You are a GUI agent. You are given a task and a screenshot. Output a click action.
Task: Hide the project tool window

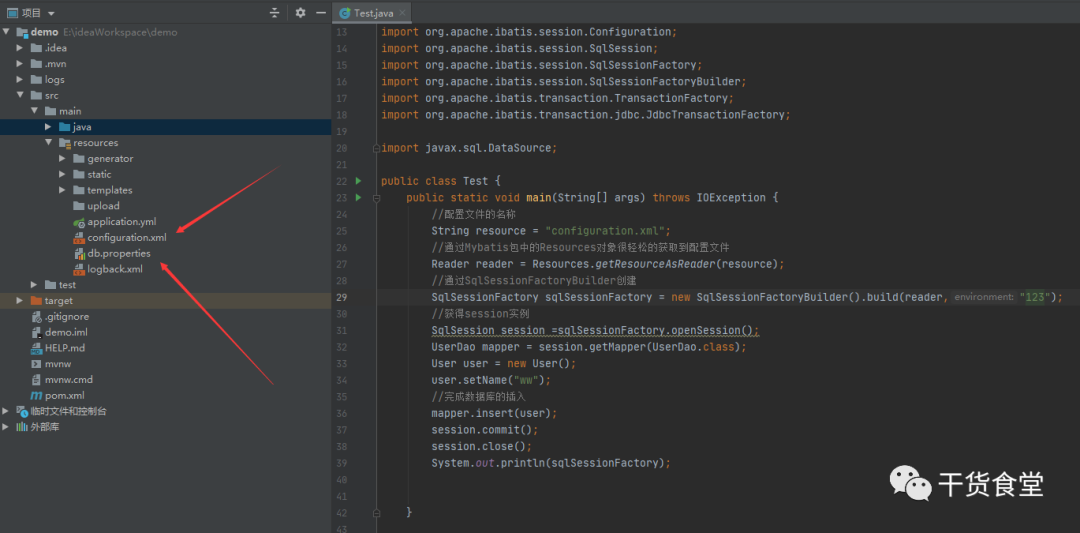pyautogui.click(x=320, y=12)
